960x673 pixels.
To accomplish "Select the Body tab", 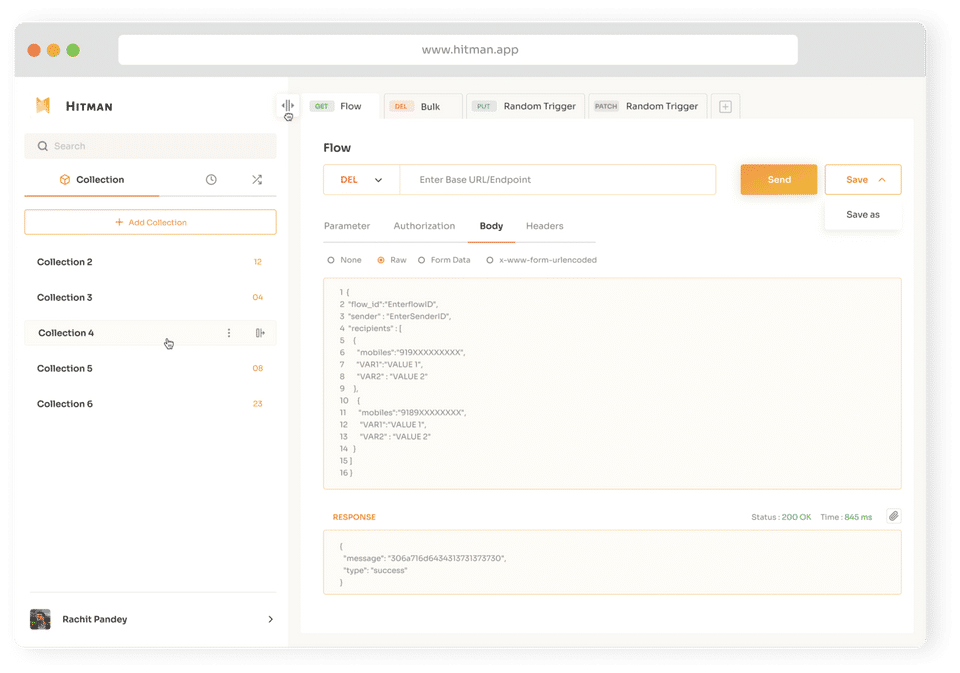I will [x=491, y=226].
